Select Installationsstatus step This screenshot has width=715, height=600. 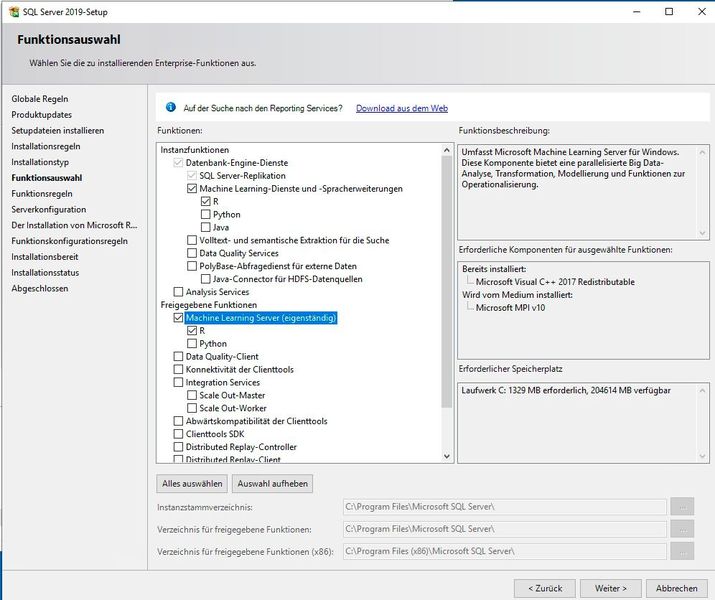tap(45, 273)
